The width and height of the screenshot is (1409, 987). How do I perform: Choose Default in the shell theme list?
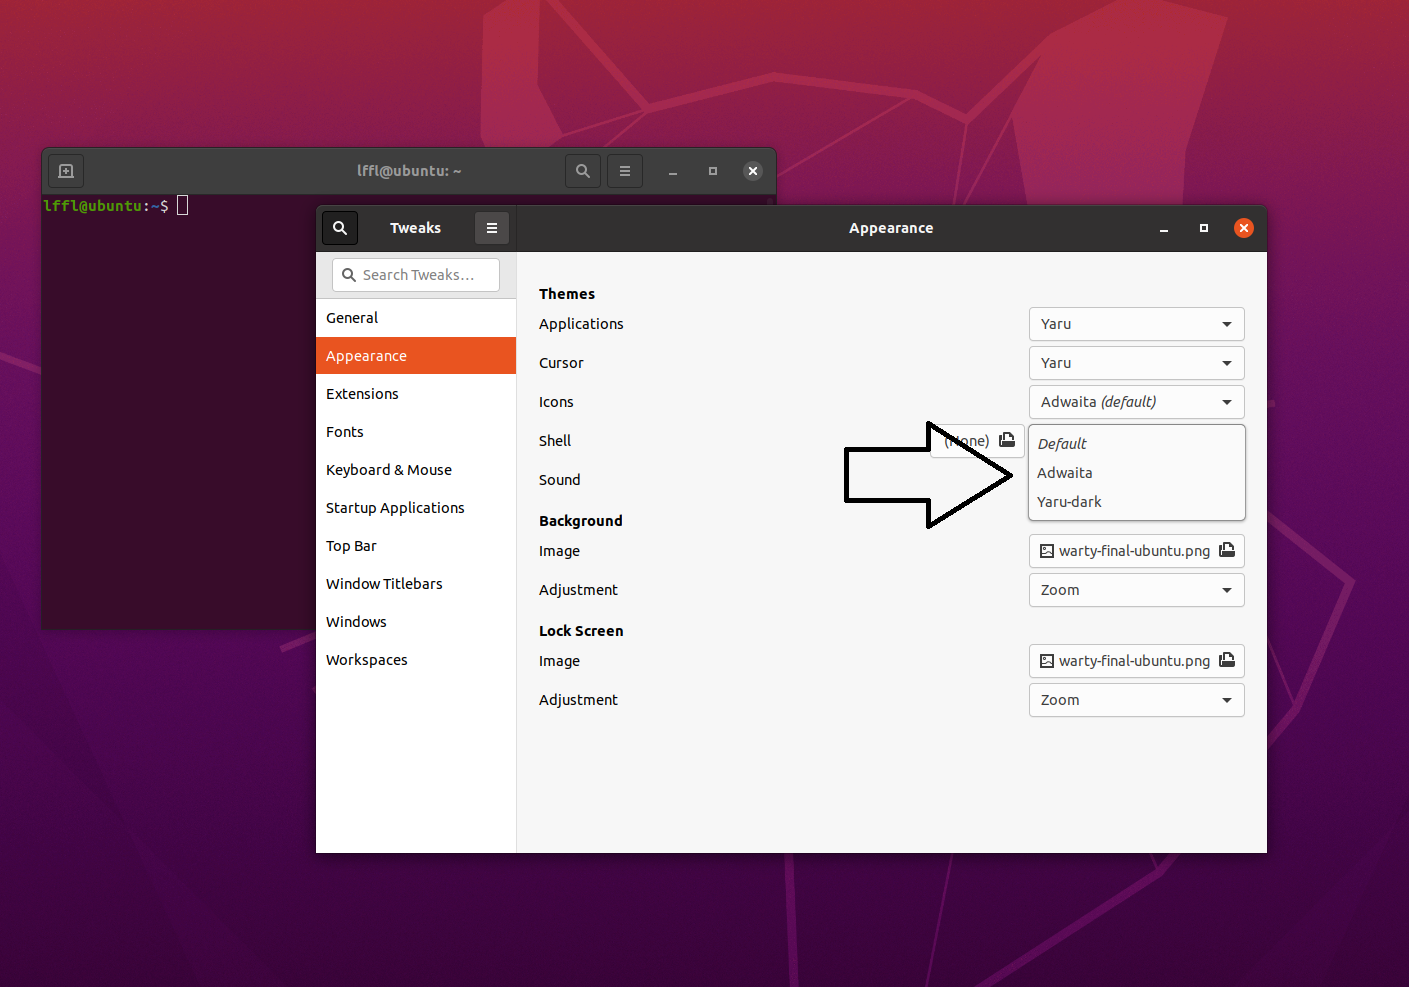point(1061,443)
